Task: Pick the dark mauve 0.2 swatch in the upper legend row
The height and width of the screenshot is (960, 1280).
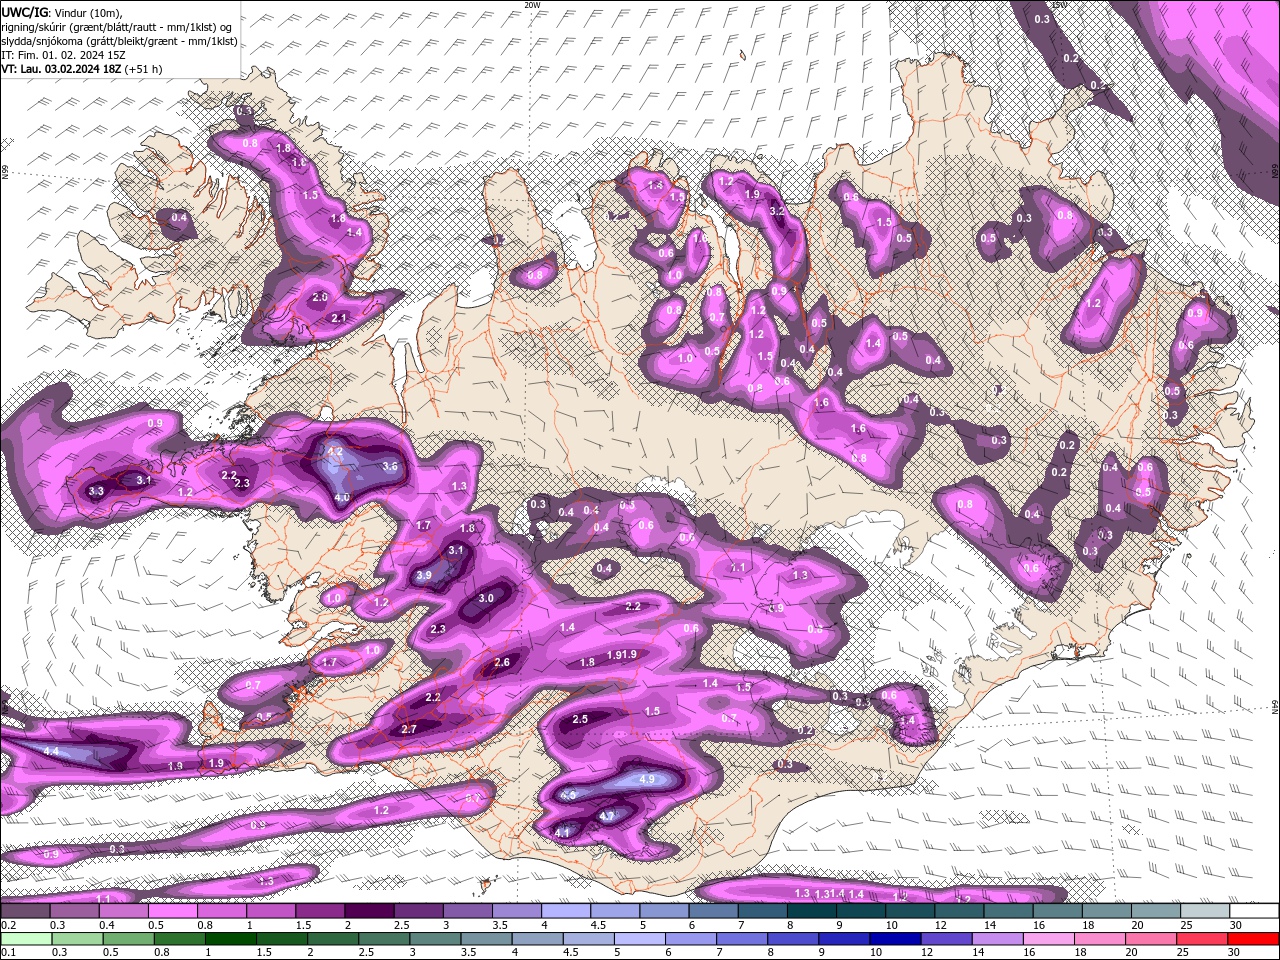Action: (x=25, y=911)
